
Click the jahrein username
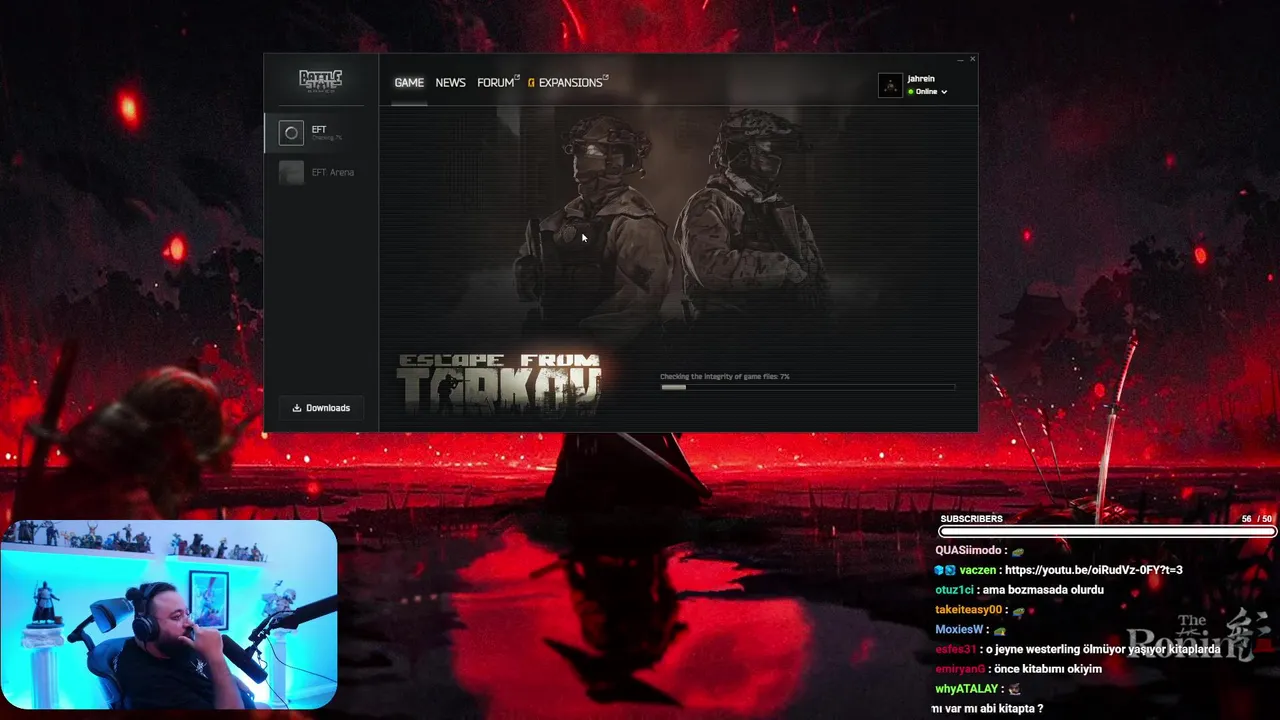click(x=921, y=79)
